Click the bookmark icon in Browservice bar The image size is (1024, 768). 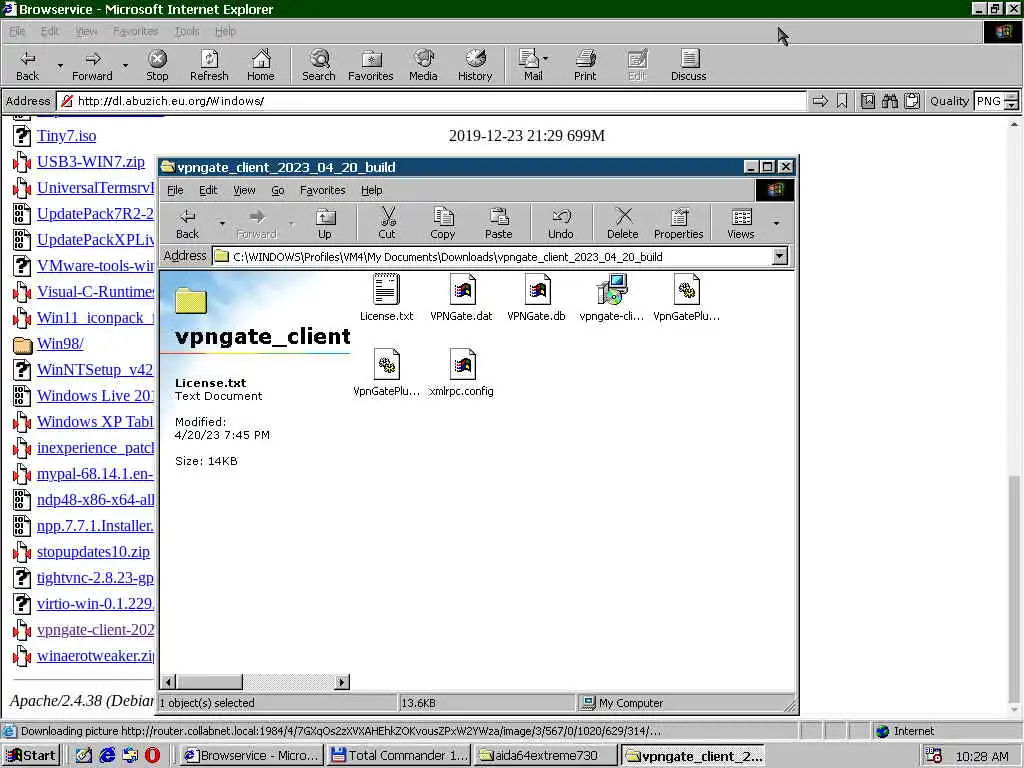[x=842, y=101]
